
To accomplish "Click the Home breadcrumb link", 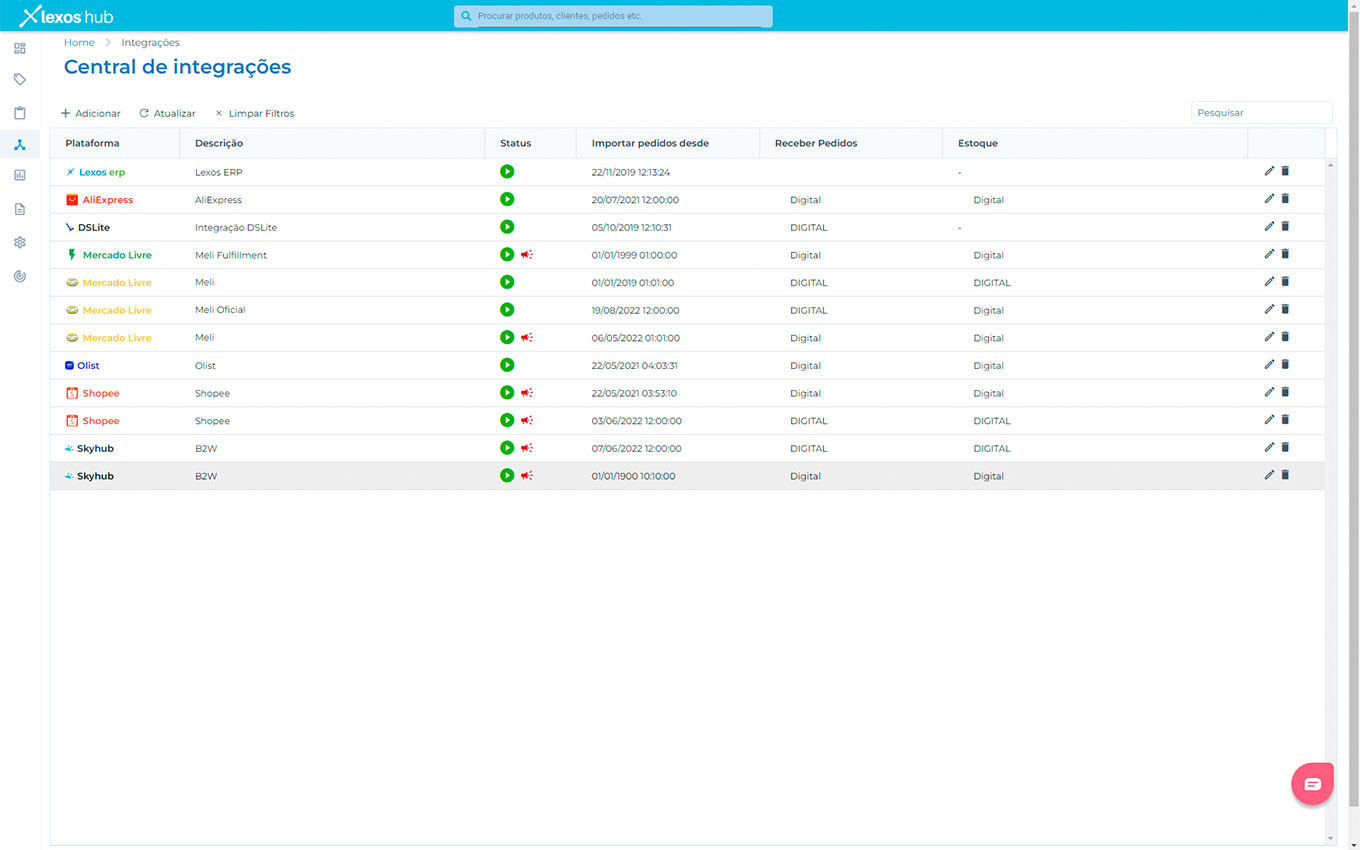I will (79, 43).
